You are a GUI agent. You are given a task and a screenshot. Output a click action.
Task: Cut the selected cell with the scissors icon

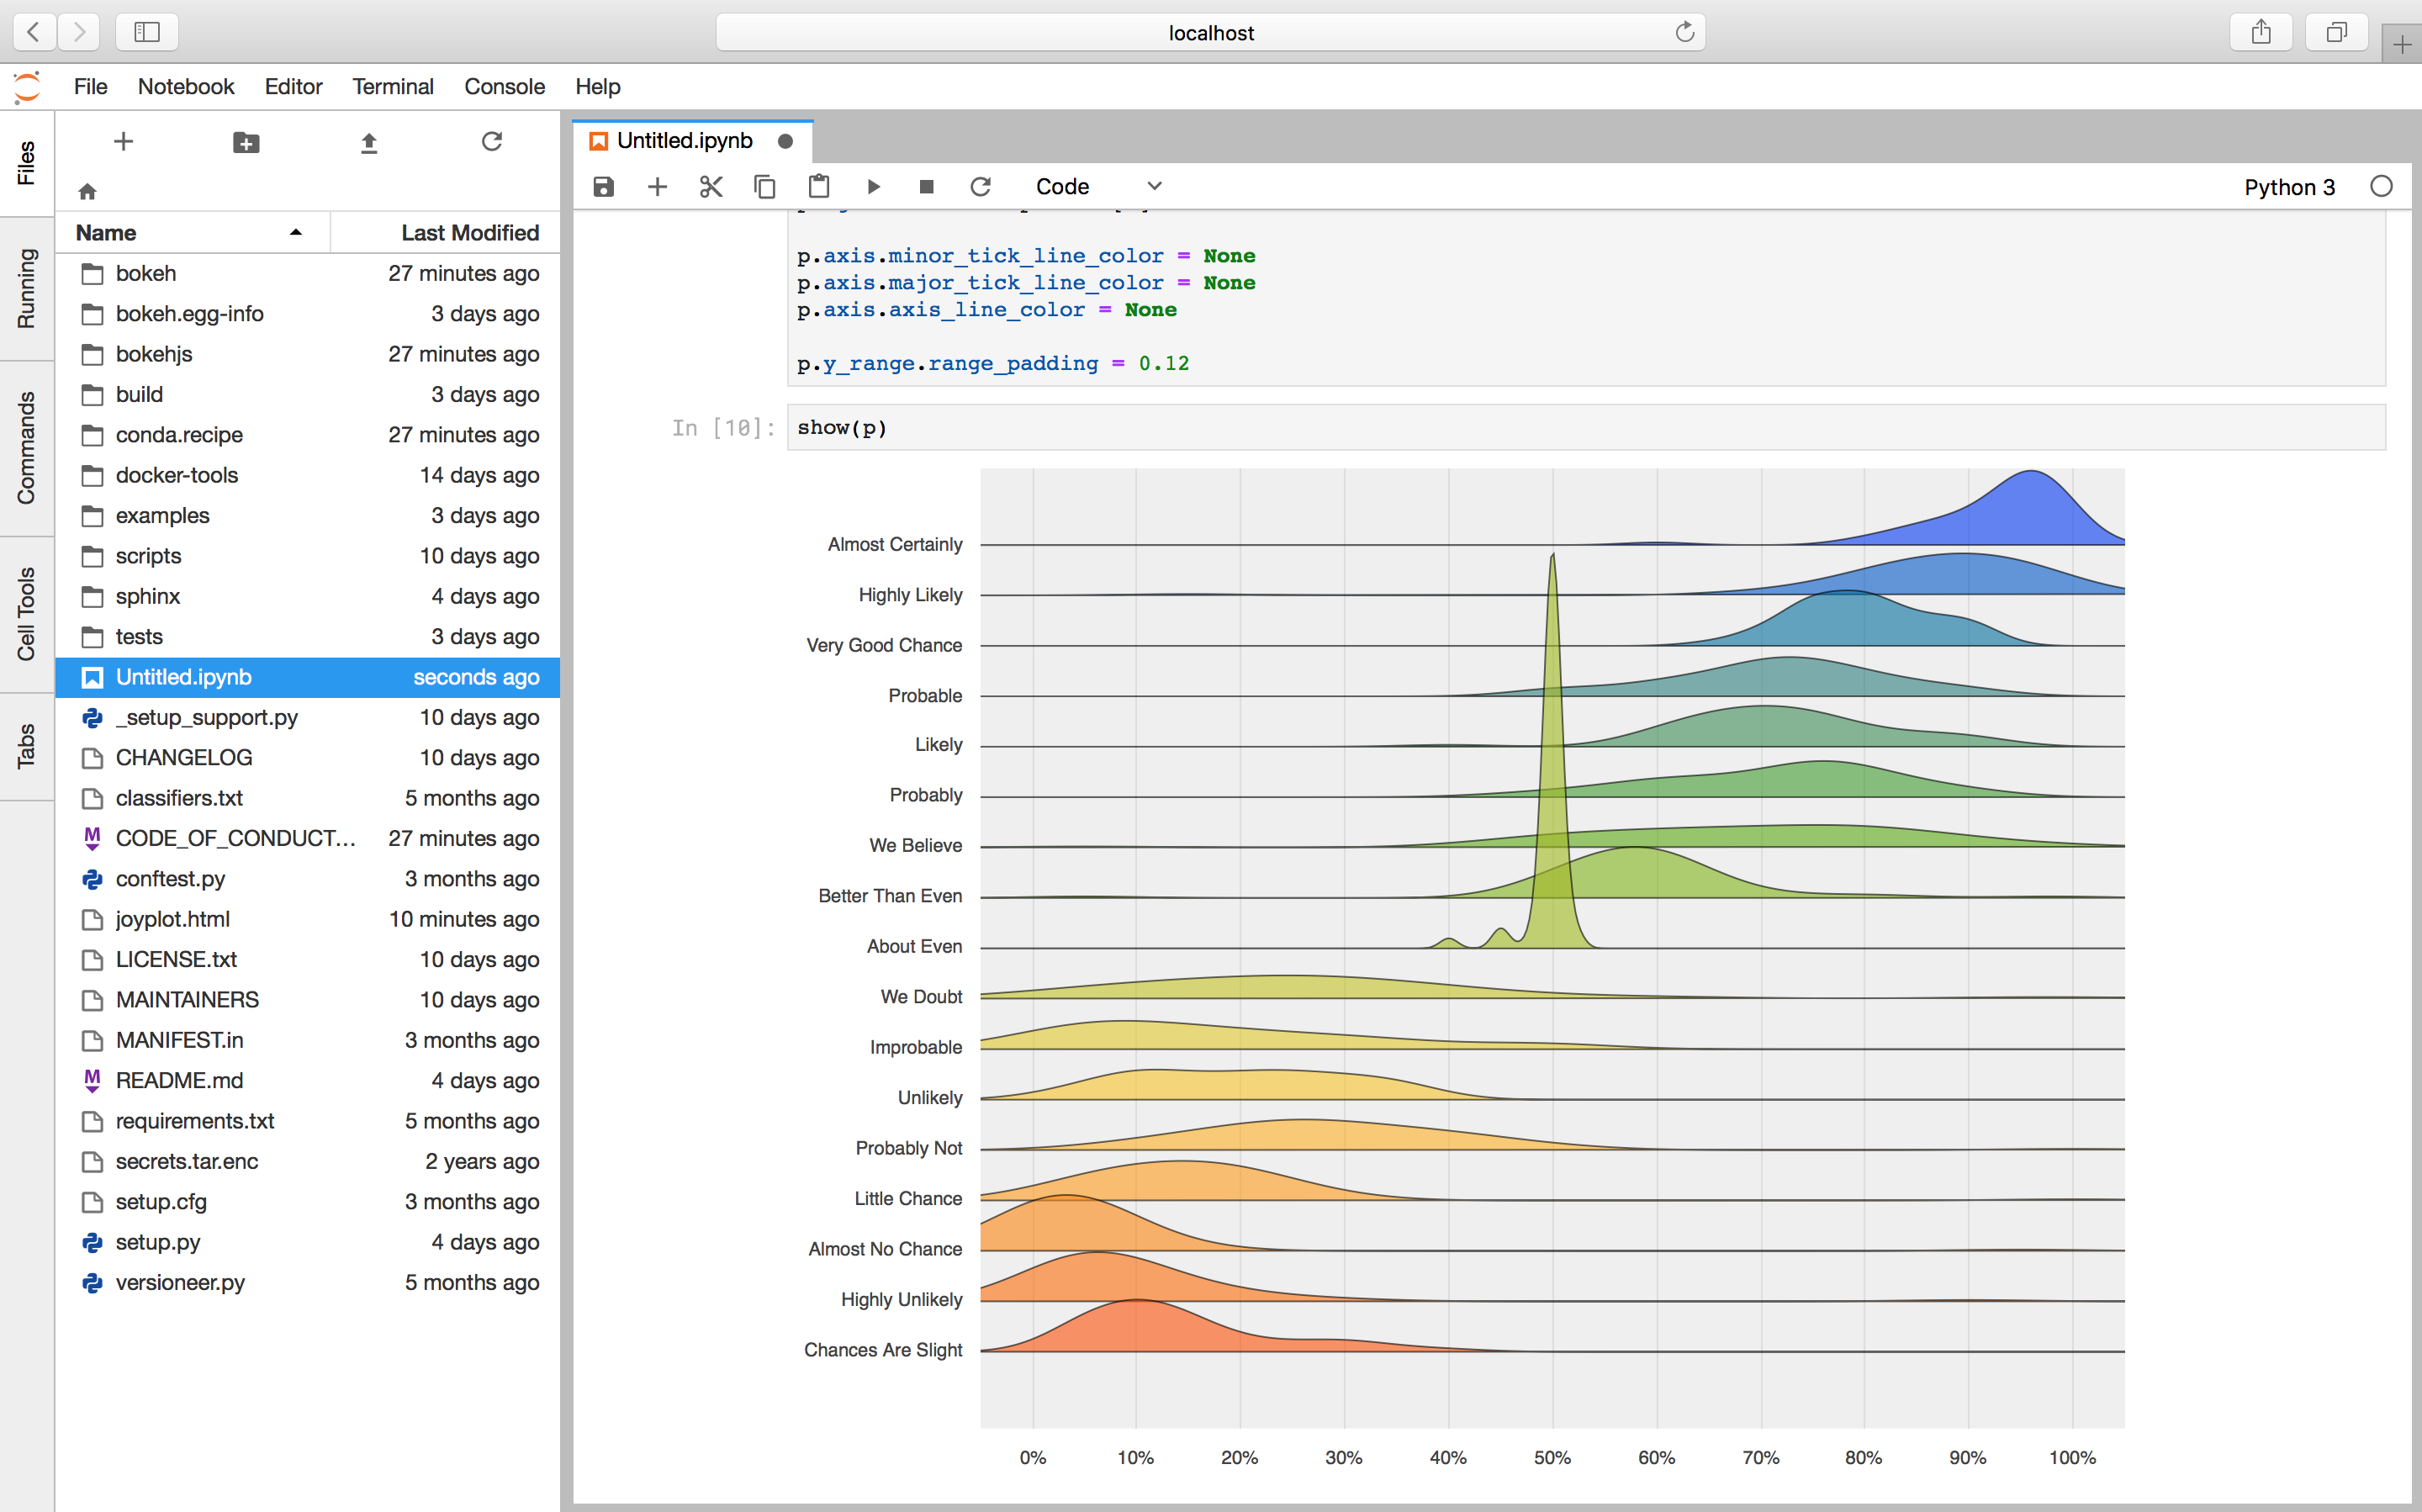tap(711, 187)
